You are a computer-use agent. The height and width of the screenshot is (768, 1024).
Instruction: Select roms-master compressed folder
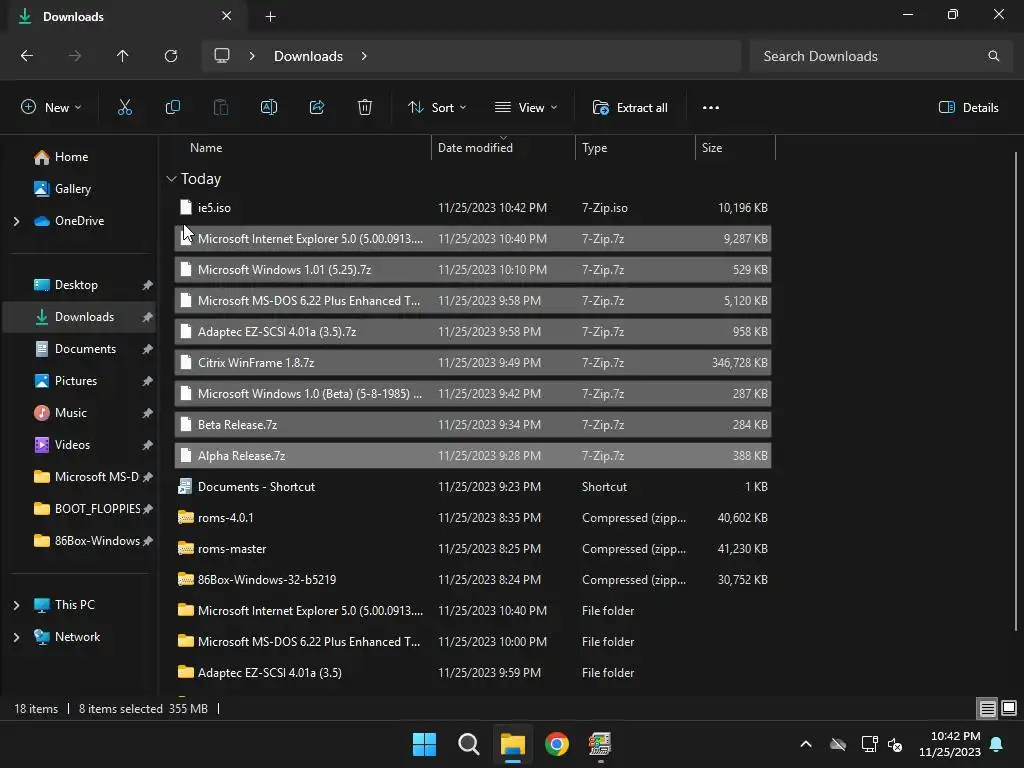pos(473,549)
